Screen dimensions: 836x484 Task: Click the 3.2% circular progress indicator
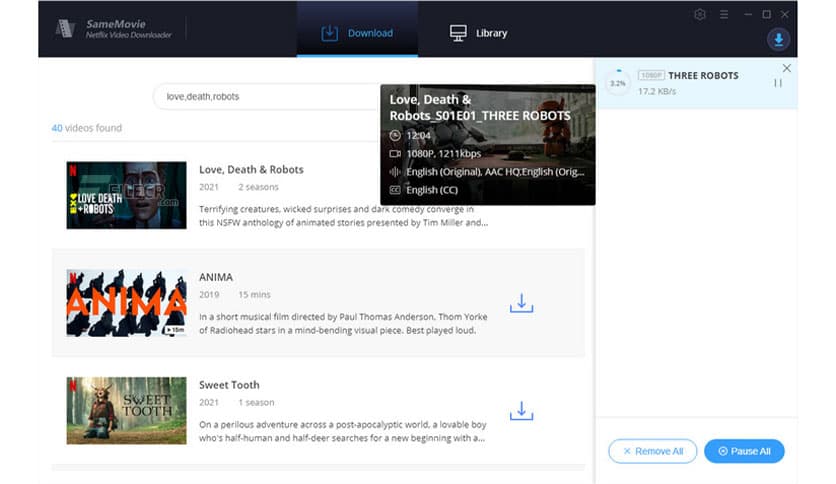point(618,83)
